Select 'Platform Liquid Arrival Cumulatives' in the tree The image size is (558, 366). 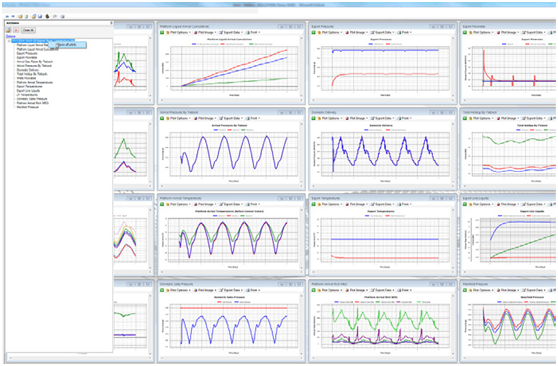[37, 49]
